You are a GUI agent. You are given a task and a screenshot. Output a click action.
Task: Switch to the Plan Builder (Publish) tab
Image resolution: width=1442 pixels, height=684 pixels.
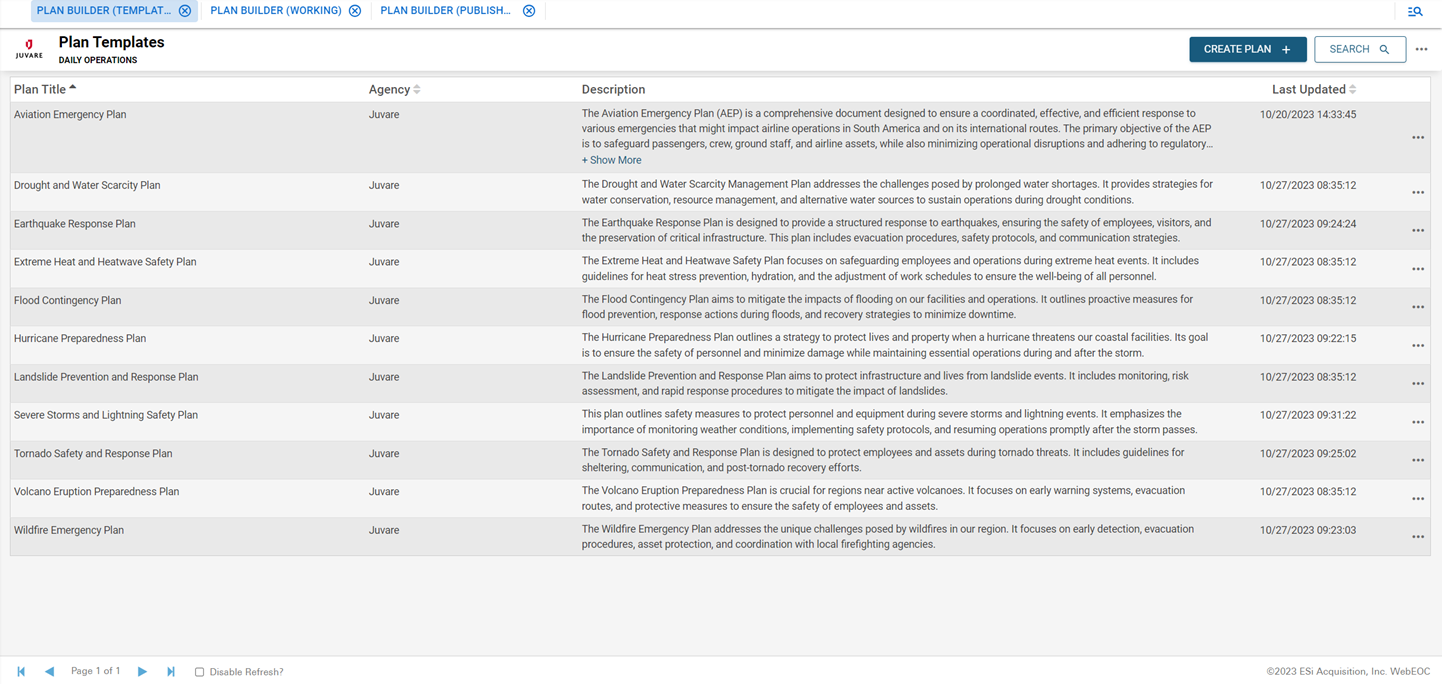[x=444, y=11]
